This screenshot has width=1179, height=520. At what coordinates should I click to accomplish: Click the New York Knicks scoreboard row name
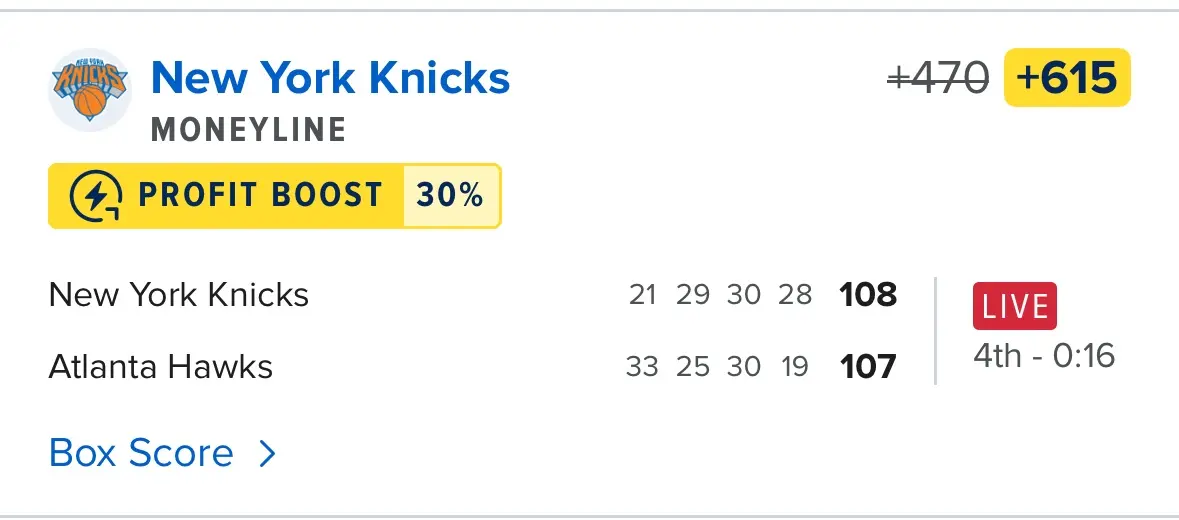pos(179,295)
